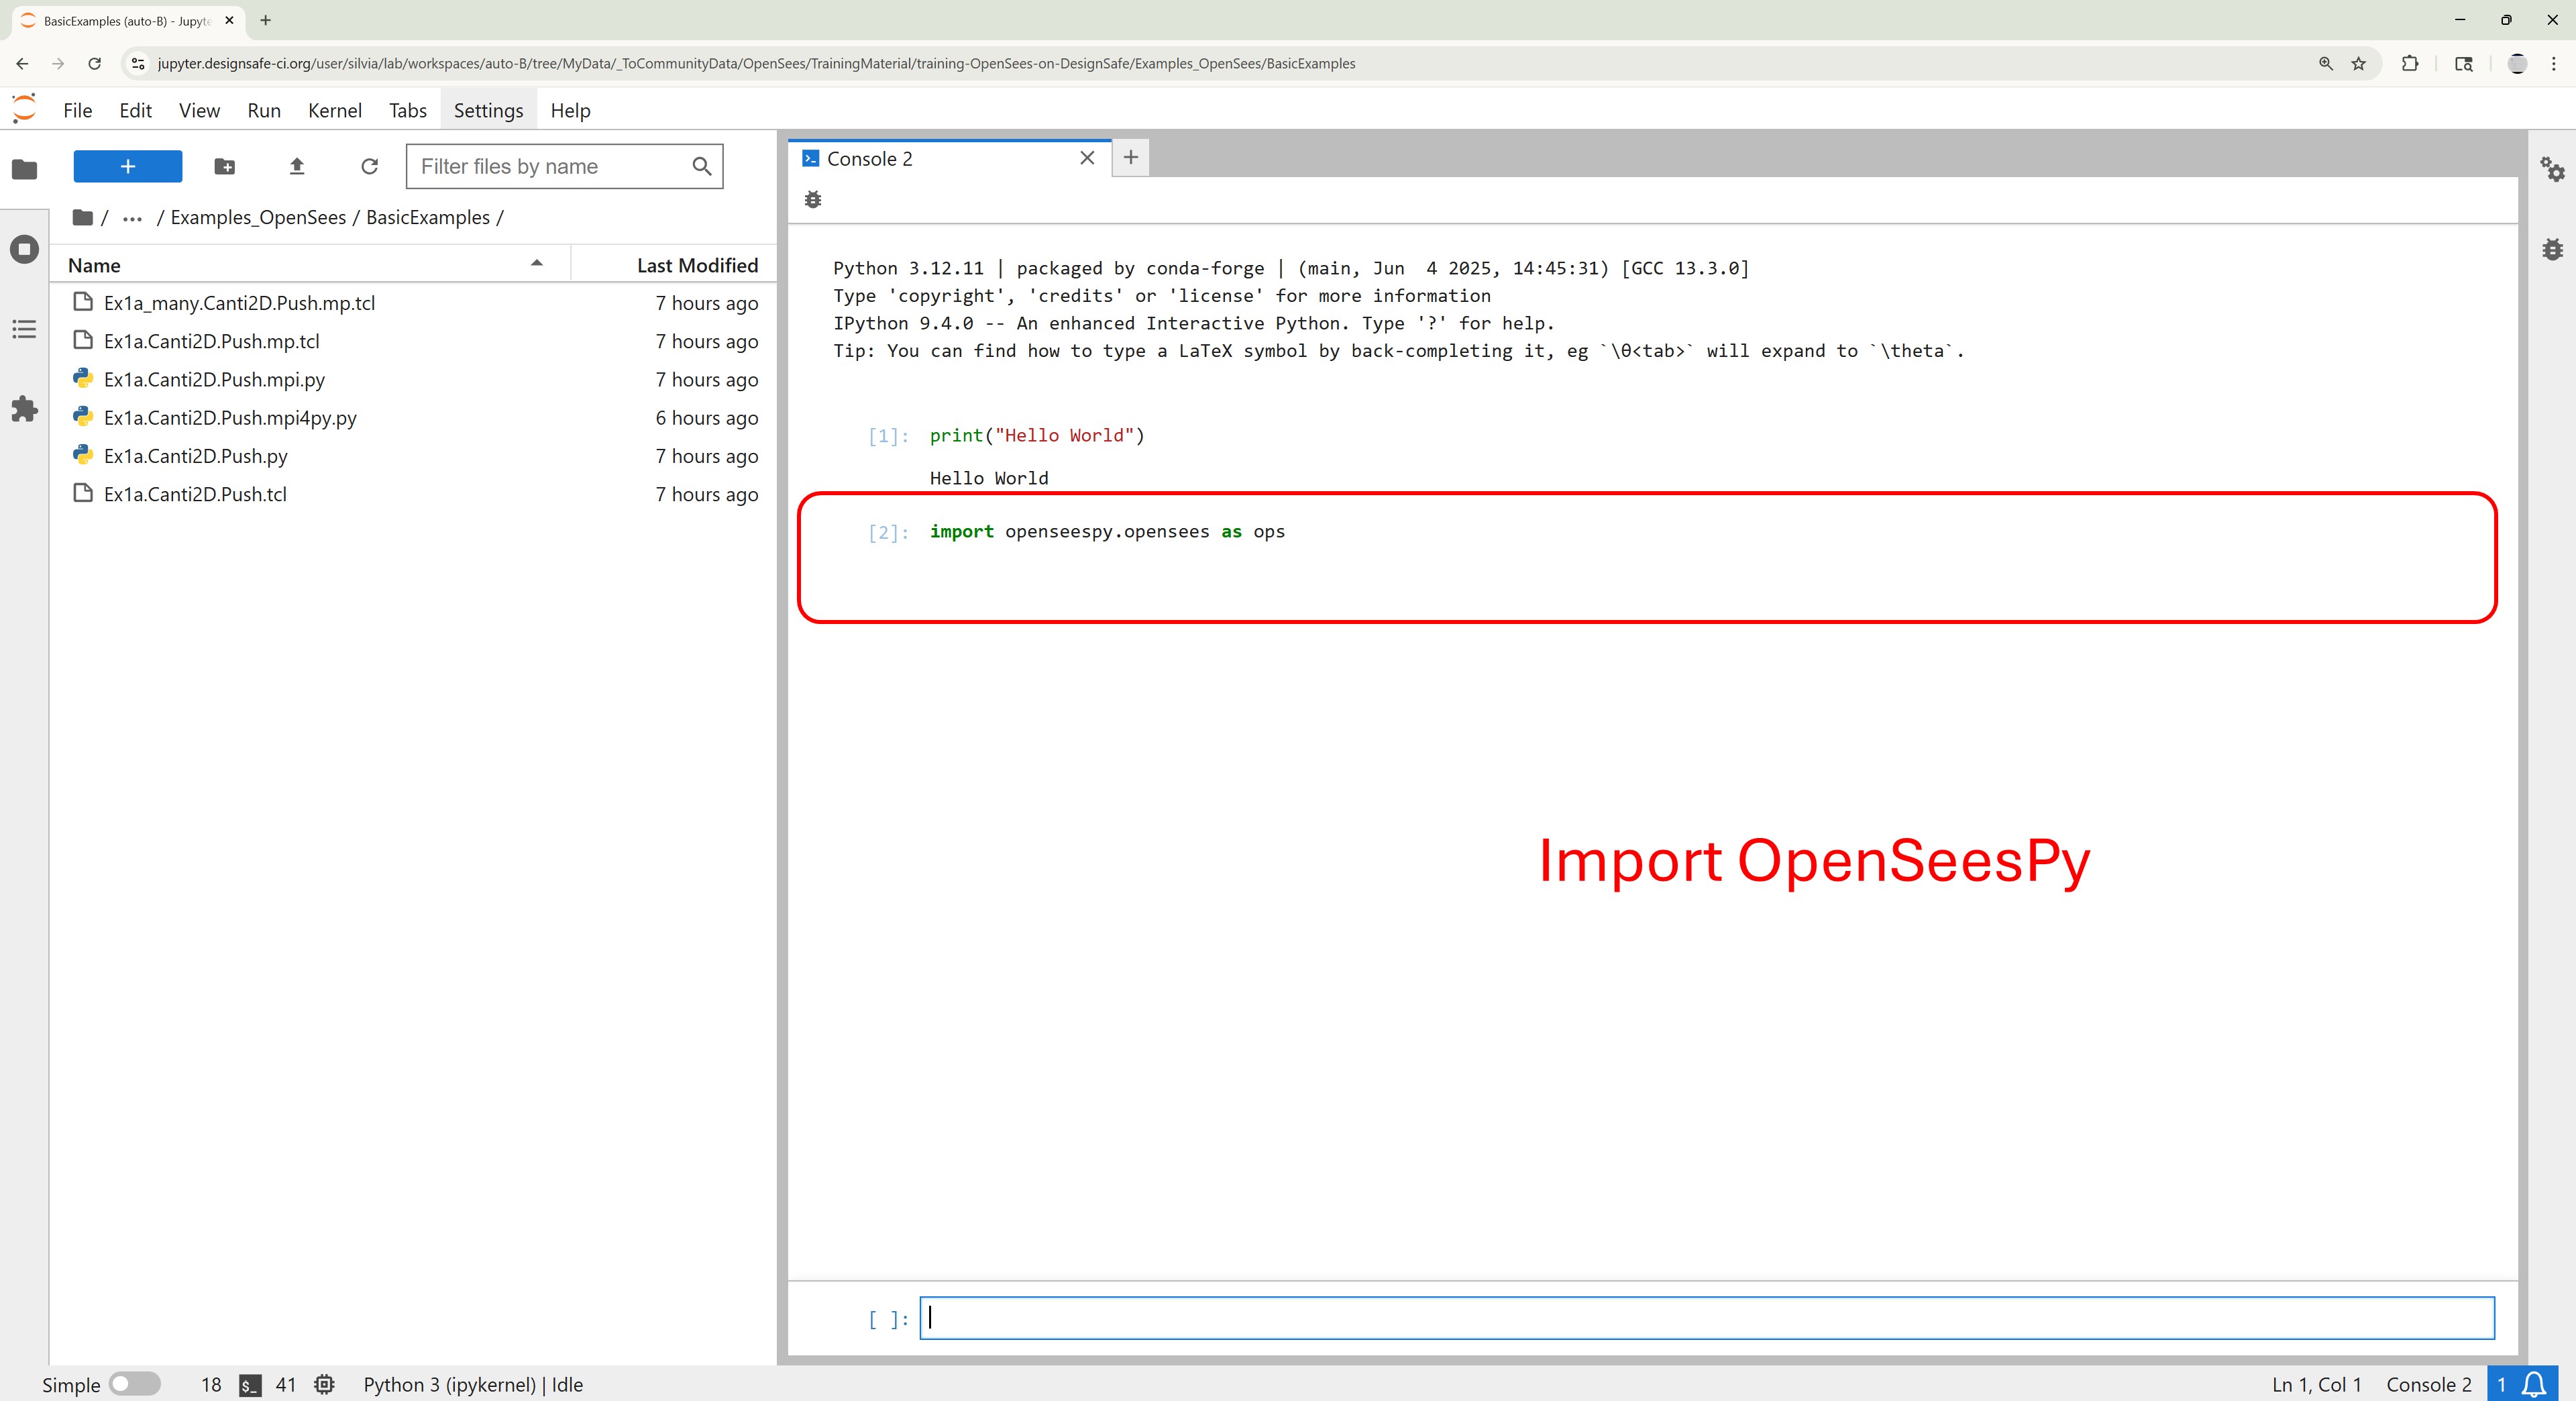This screenshot has height=1401, width=2576.
Task: Click the Upload Files icon
Action: tap(296, 166)
